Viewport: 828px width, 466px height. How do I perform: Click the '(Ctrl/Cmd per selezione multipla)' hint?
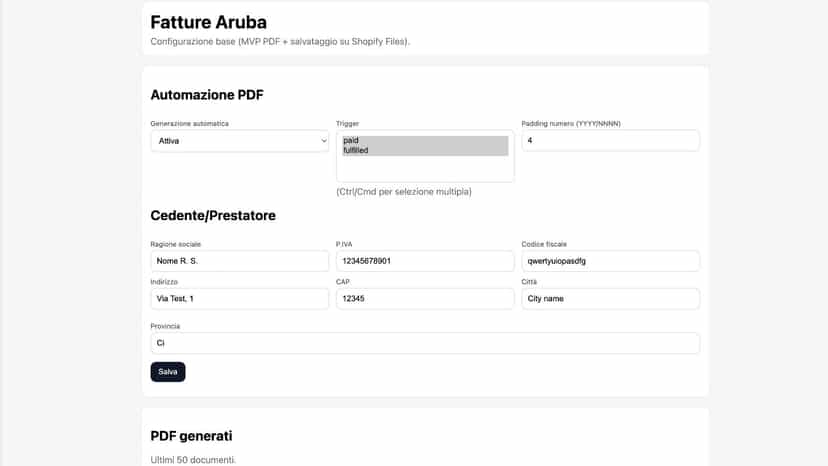click(x=404, y=192)
